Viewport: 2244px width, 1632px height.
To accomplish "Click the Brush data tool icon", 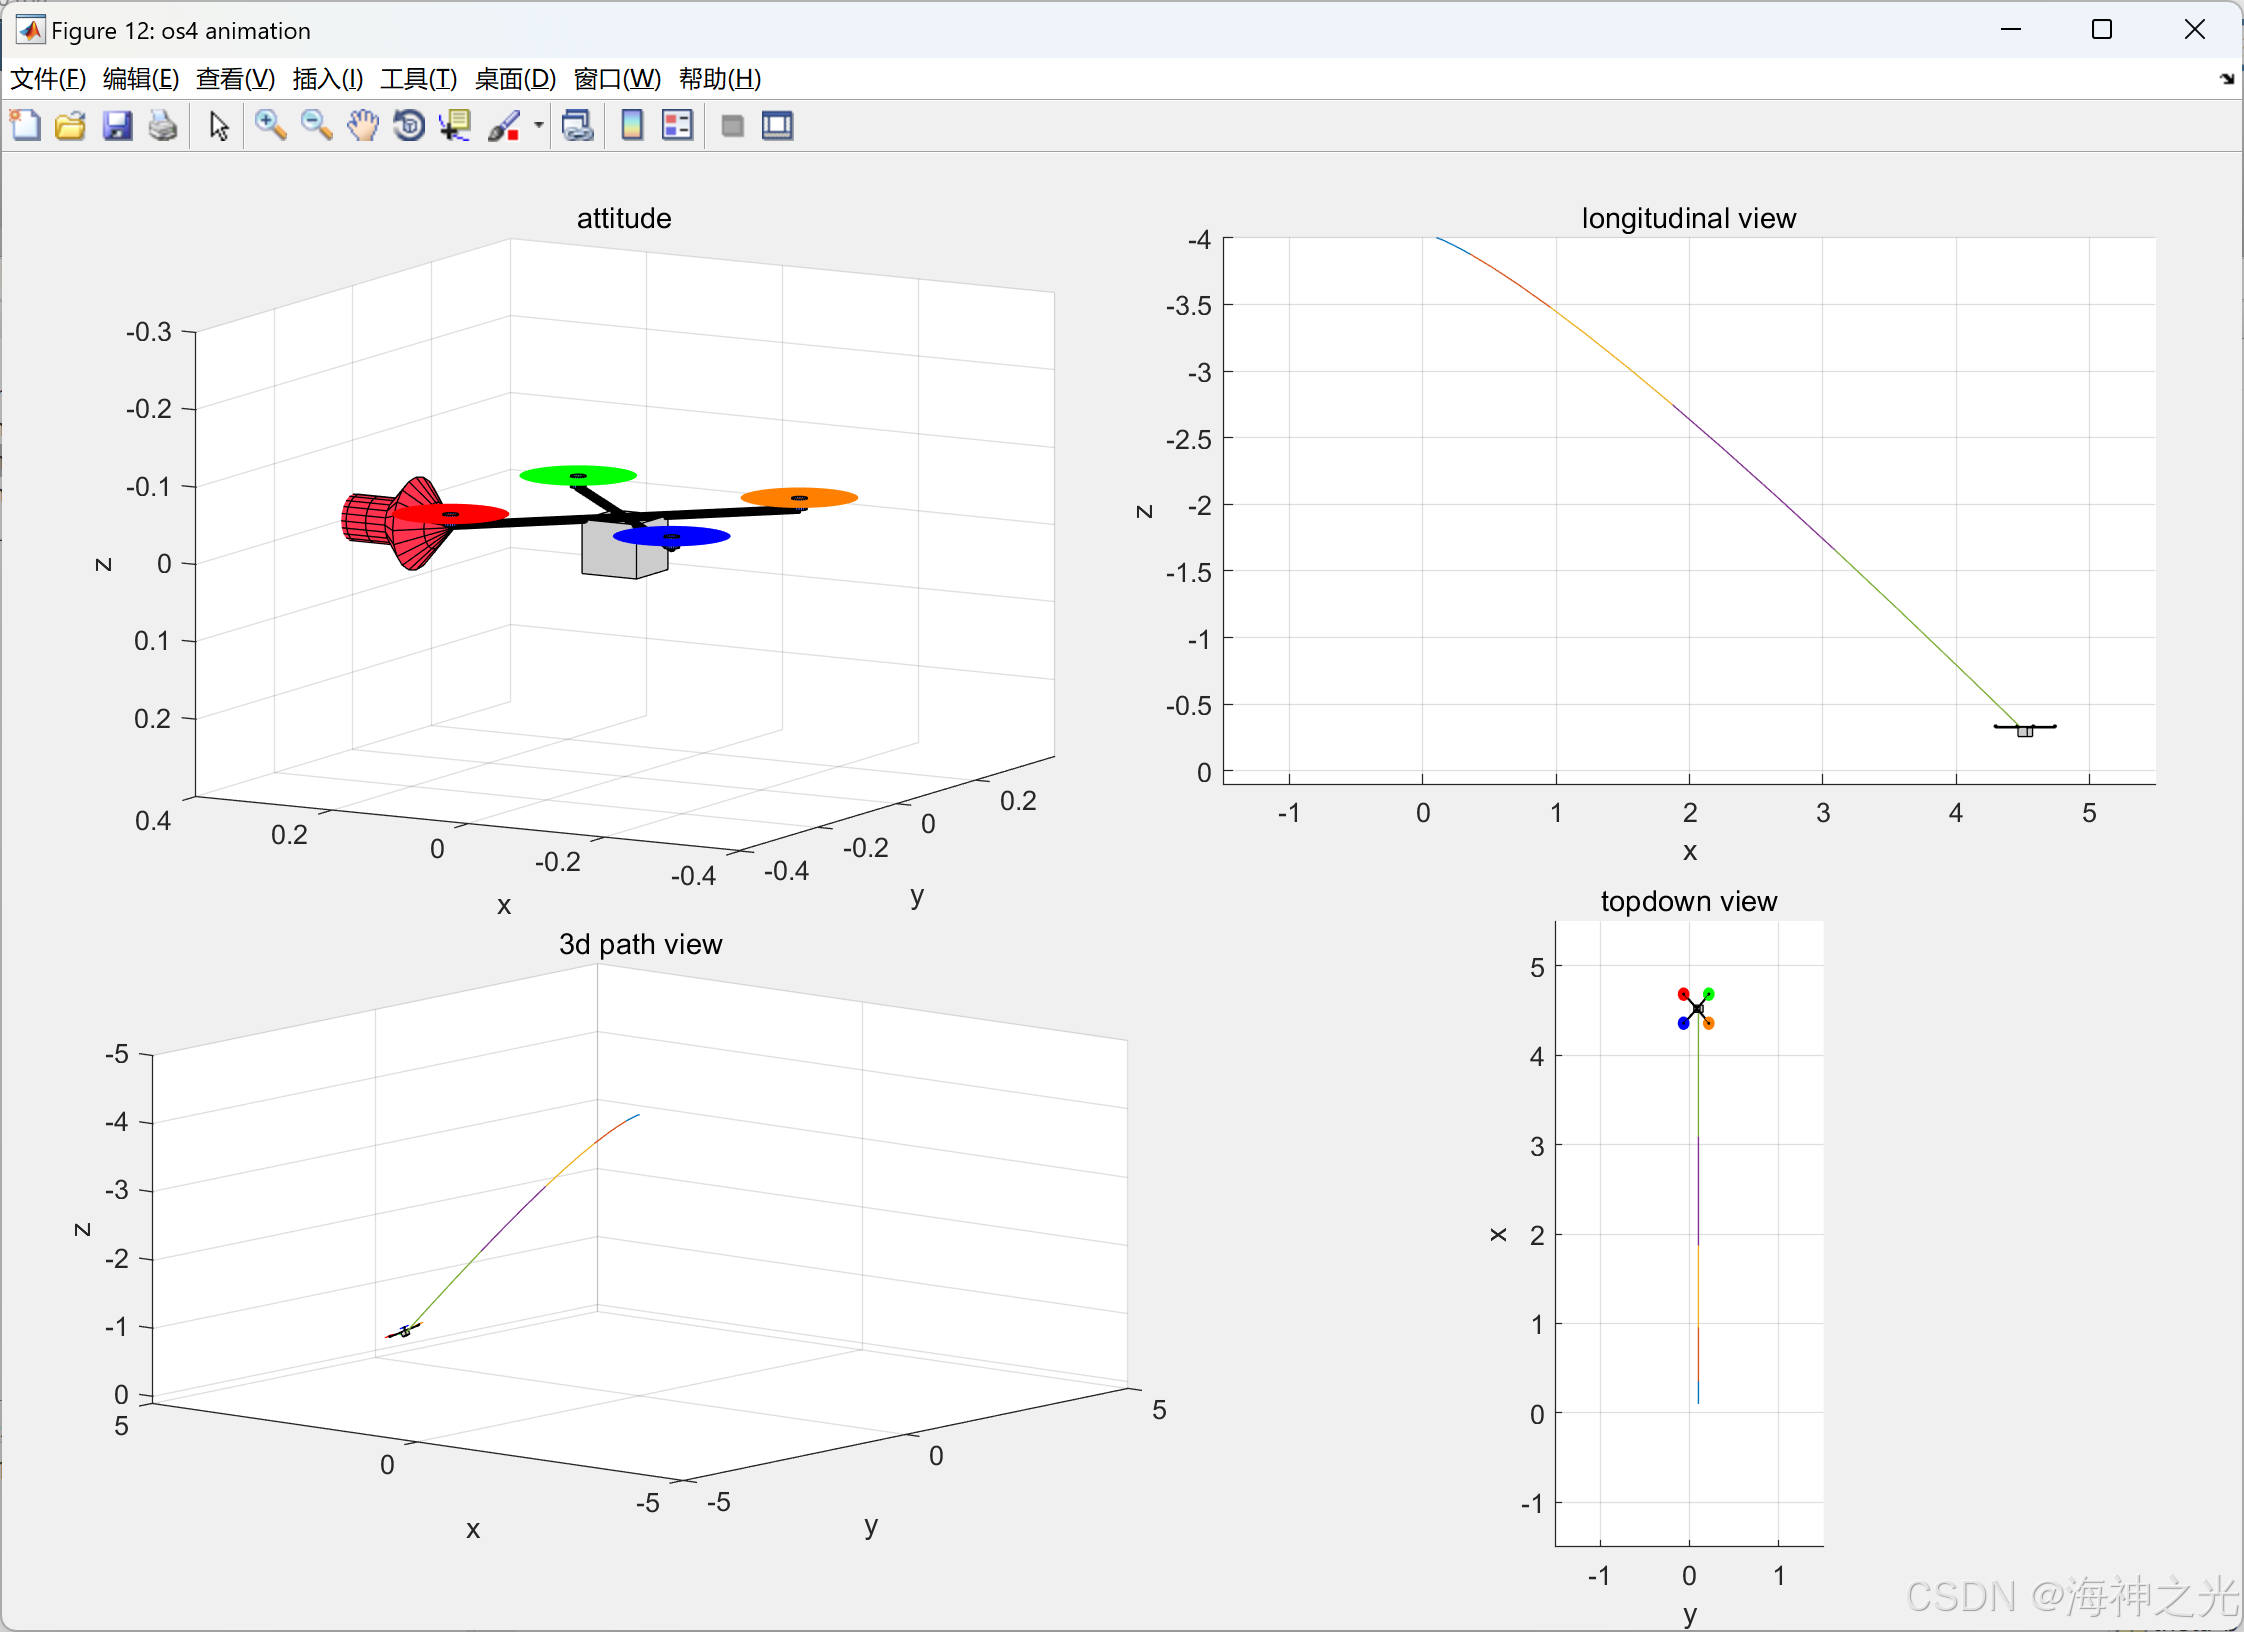I will pyautogui.click(x=504, y=126).
